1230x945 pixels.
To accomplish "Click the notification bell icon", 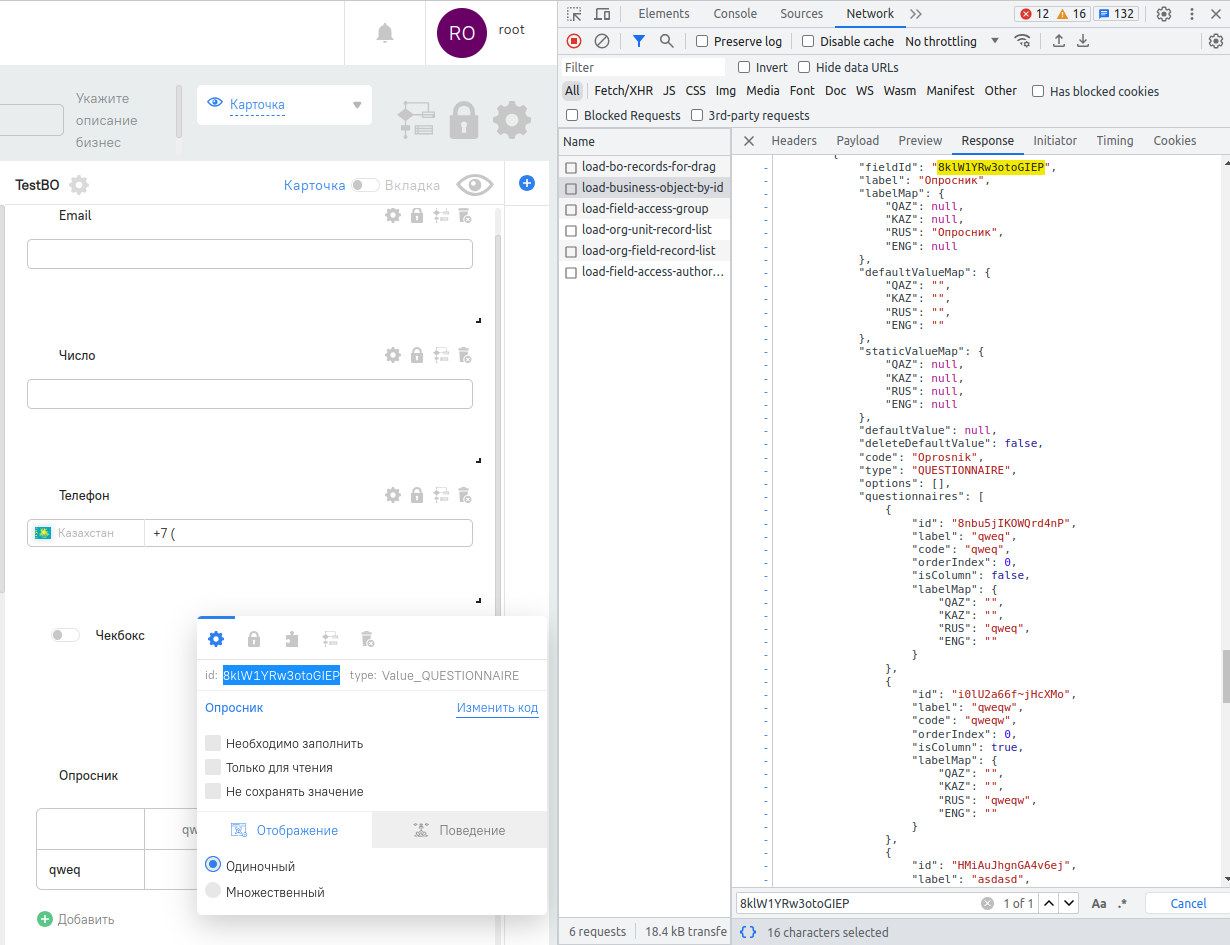I will pos(385,33).
